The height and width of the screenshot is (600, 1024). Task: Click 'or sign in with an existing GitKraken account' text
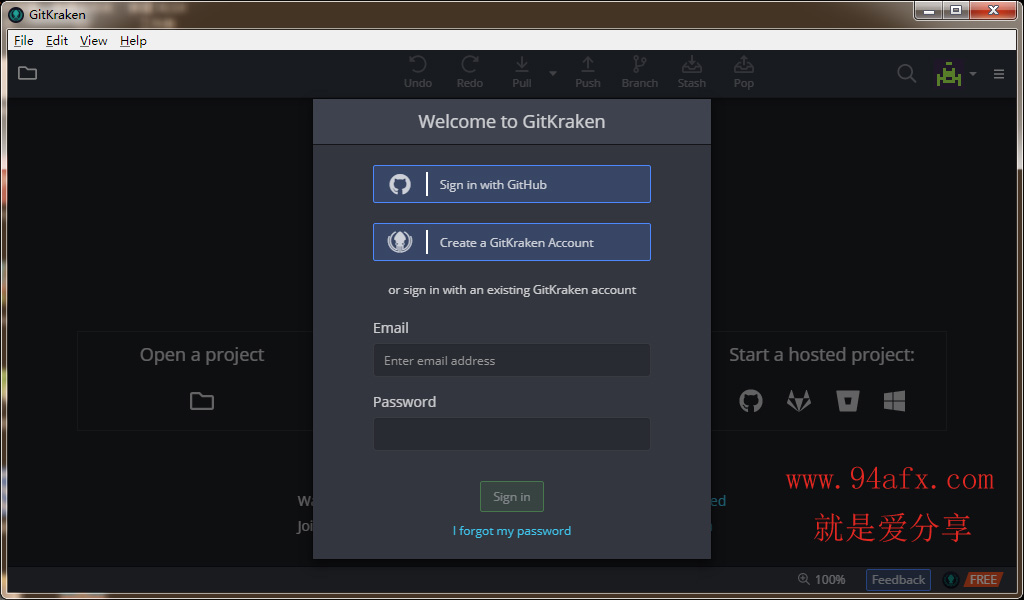click(512, 290)
